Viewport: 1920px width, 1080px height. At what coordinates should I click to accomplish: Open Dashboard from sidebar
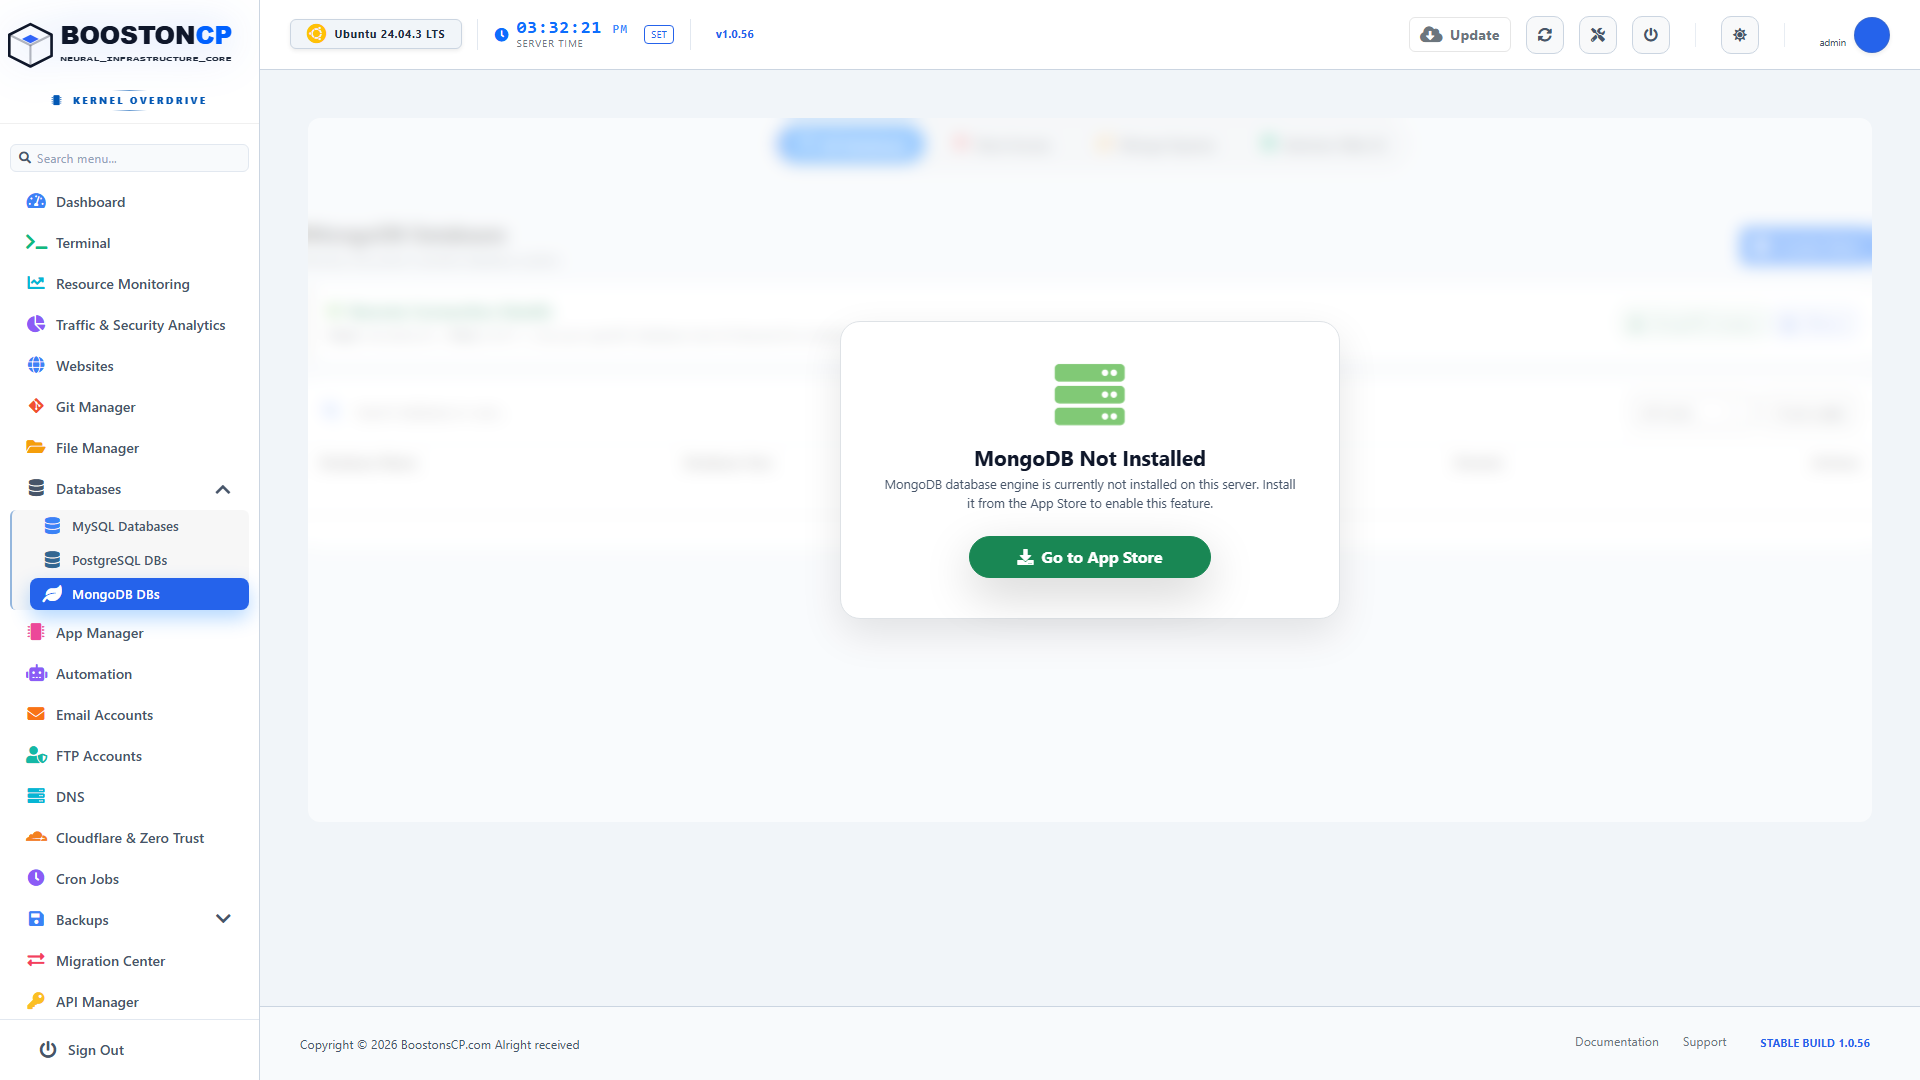[129, 202]
